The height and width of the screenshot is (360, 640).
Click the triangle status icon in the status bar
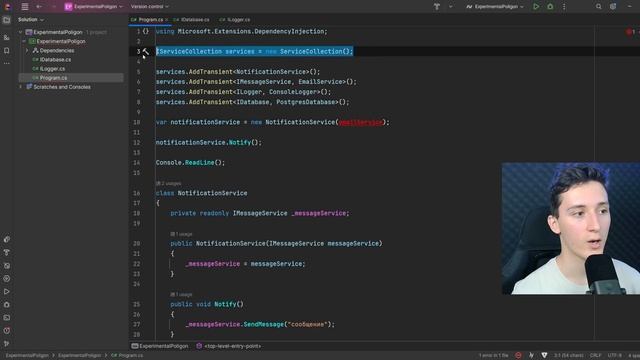tap(544, 356)
